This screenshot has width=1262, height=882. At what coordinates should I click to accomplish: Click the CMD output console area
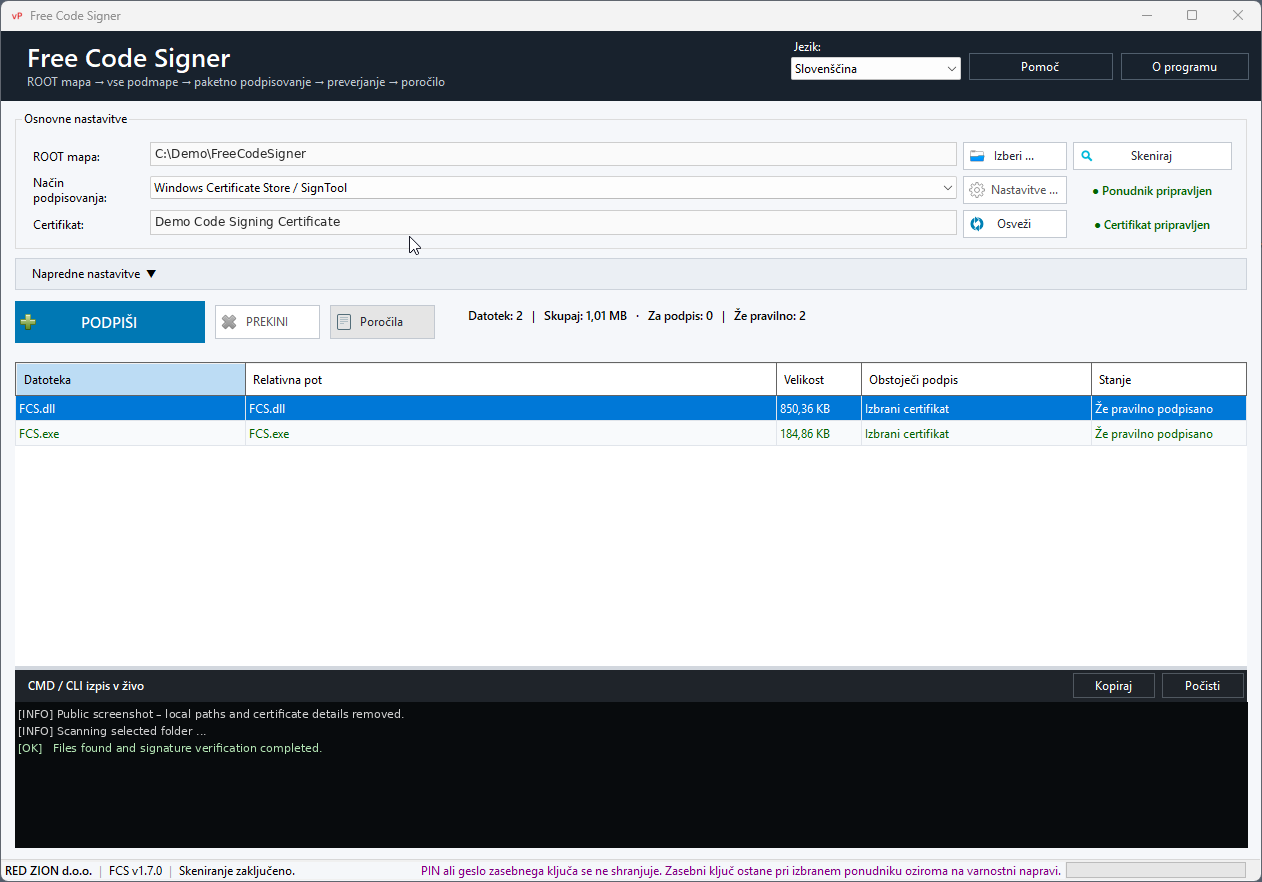pyautogui.click(x=631, y=775)
